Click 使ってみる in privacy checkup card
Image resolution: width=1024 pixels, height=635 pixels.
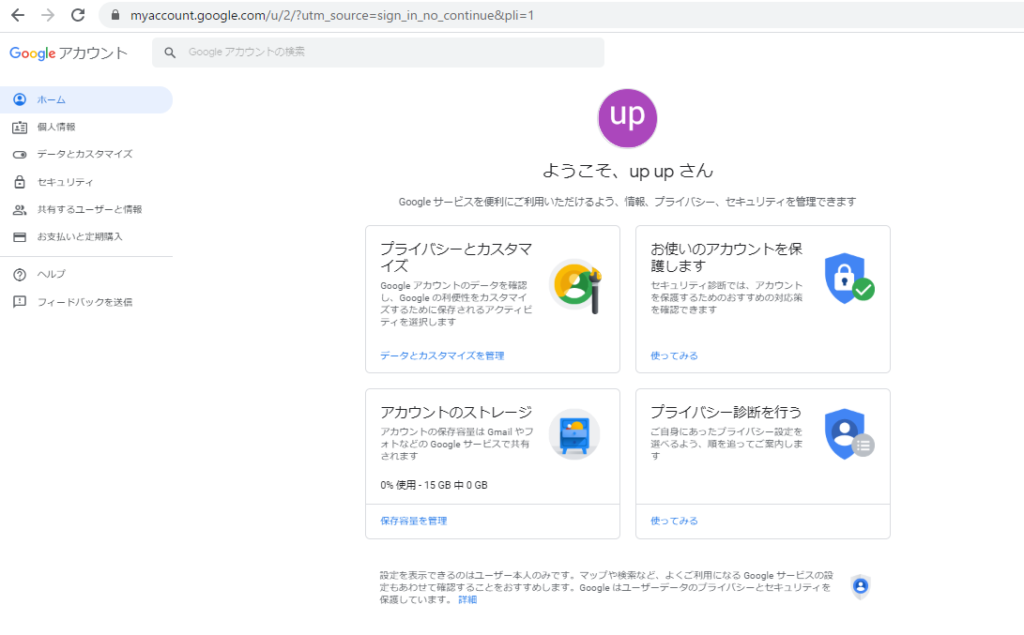[x=674, y=521]
